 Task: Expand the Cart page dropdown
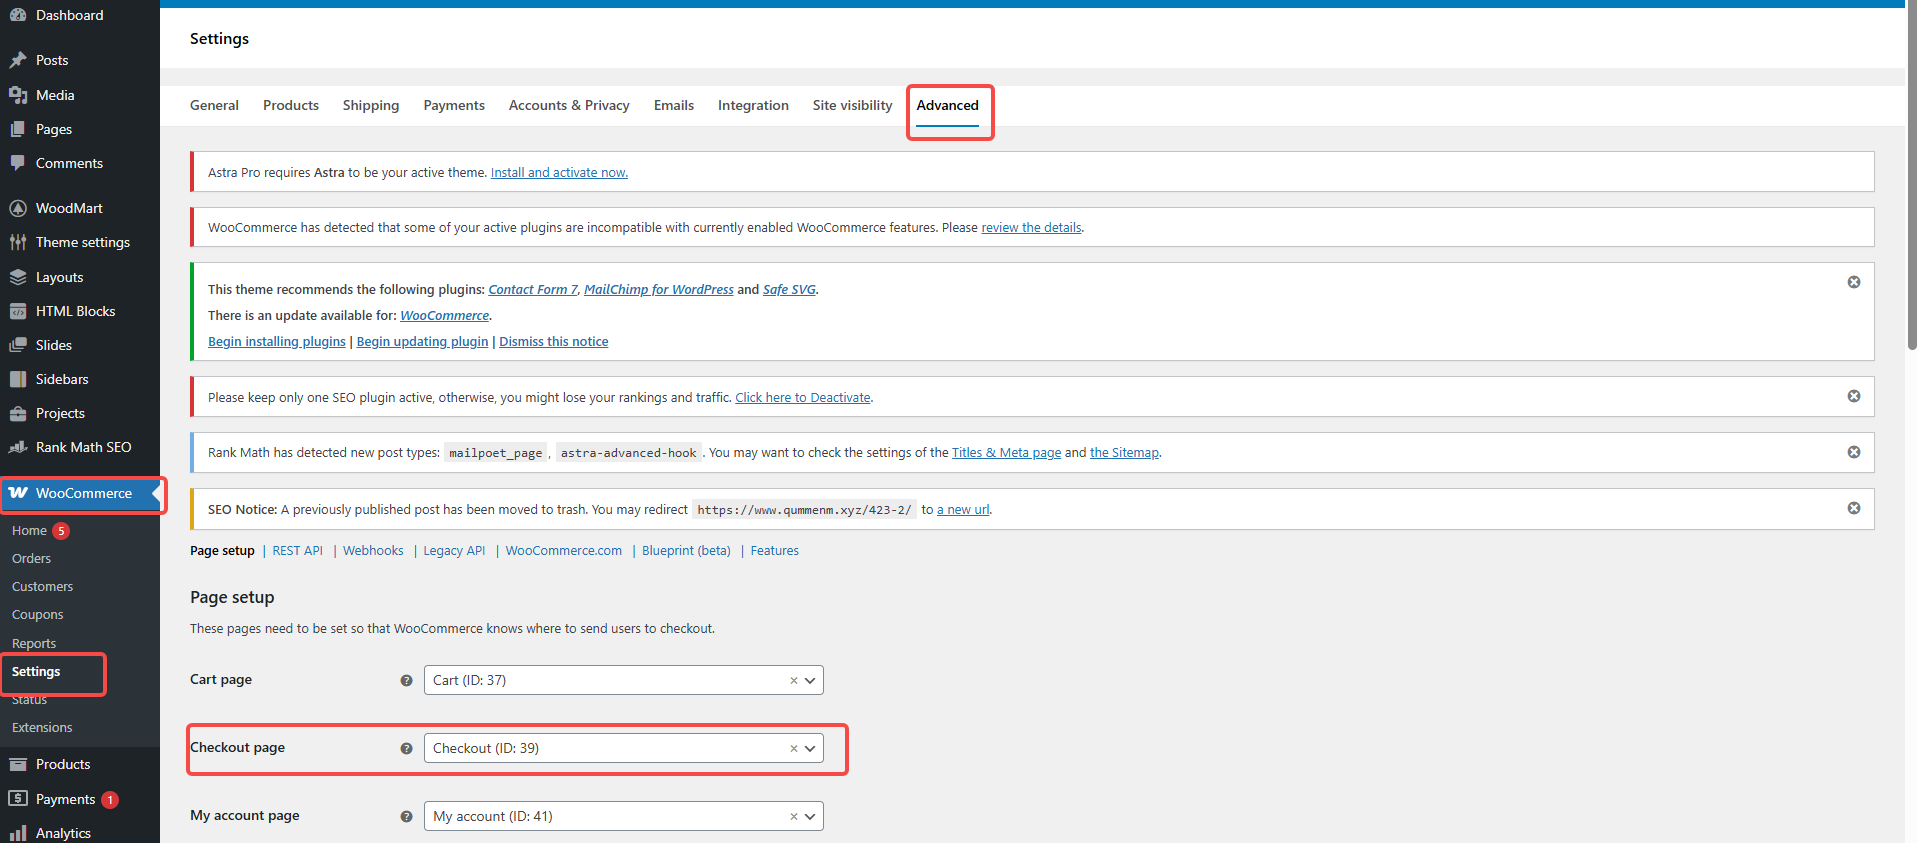[810, 680]
